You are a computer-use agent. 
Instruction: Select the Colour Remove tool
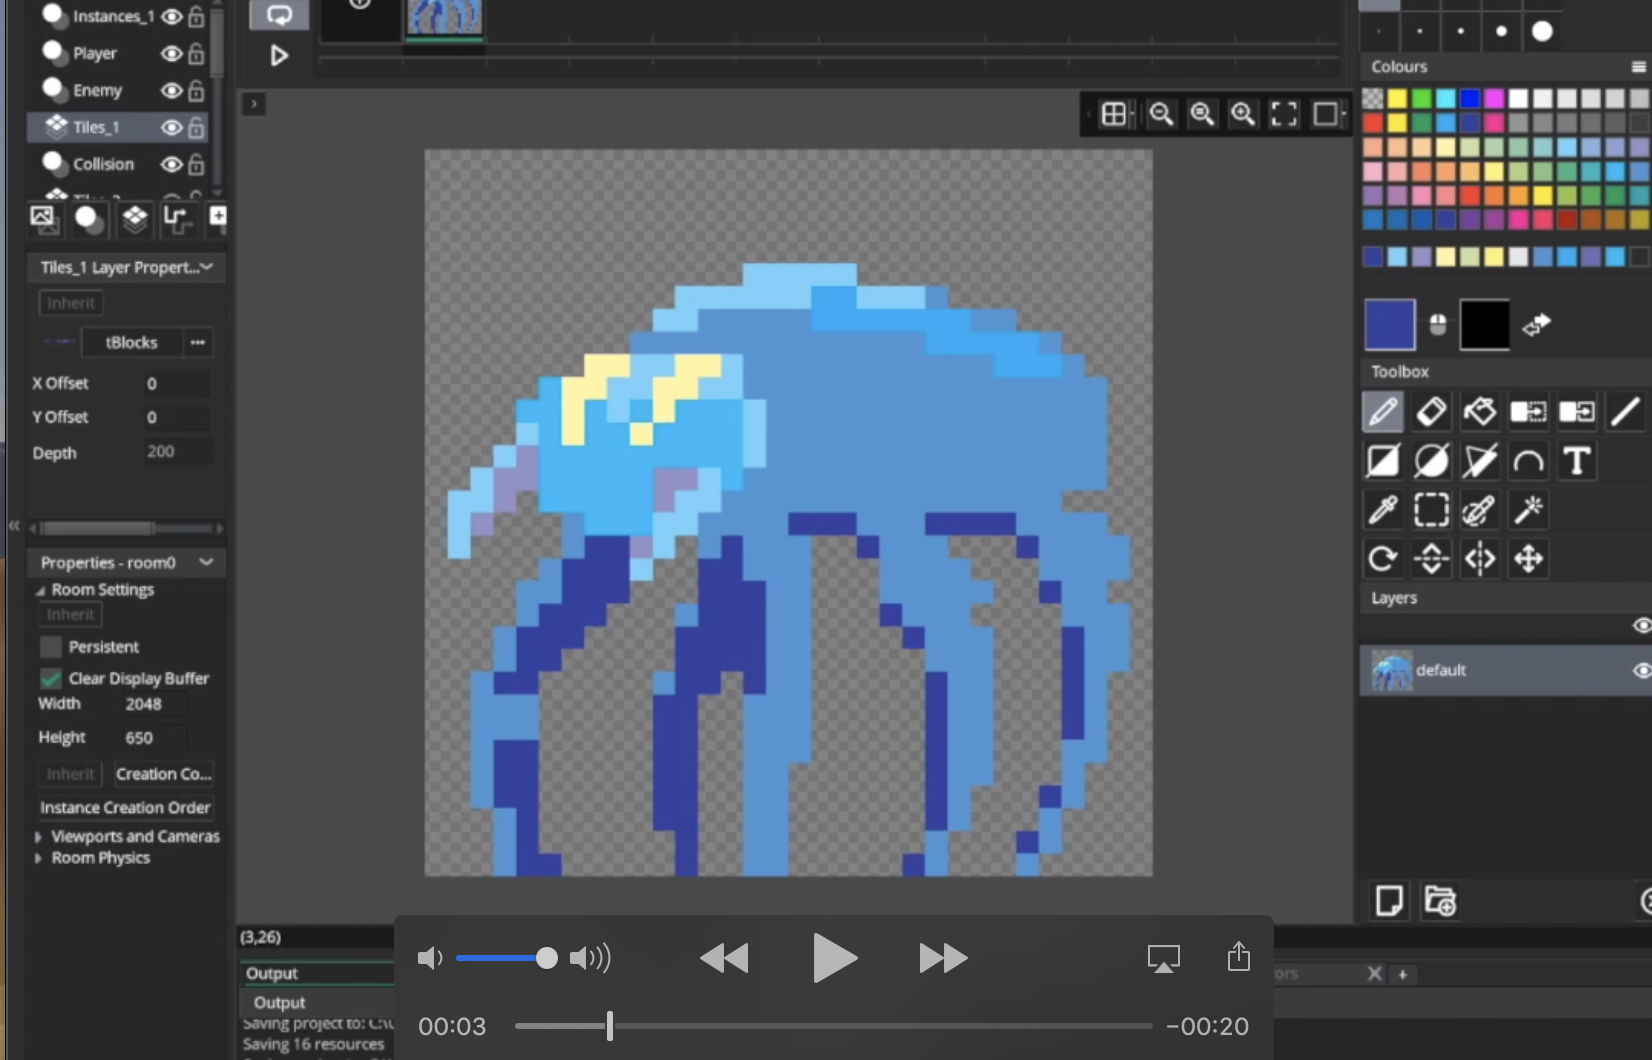click(1577, 411)
